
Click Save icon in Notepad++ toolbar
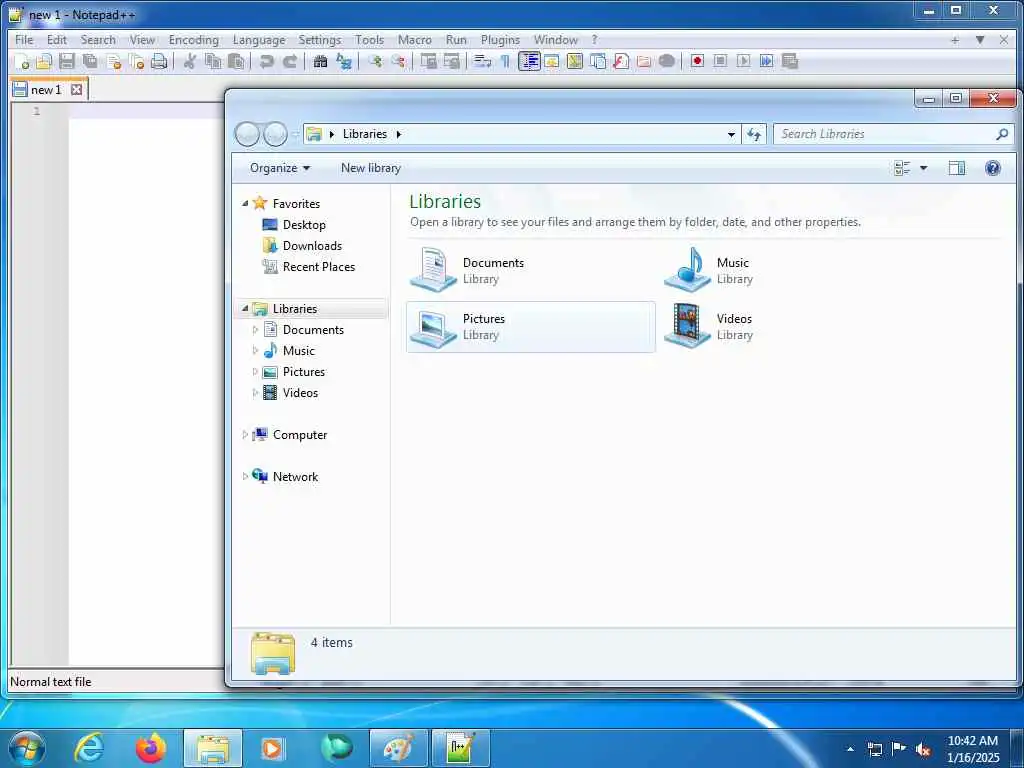pos(67,61)
